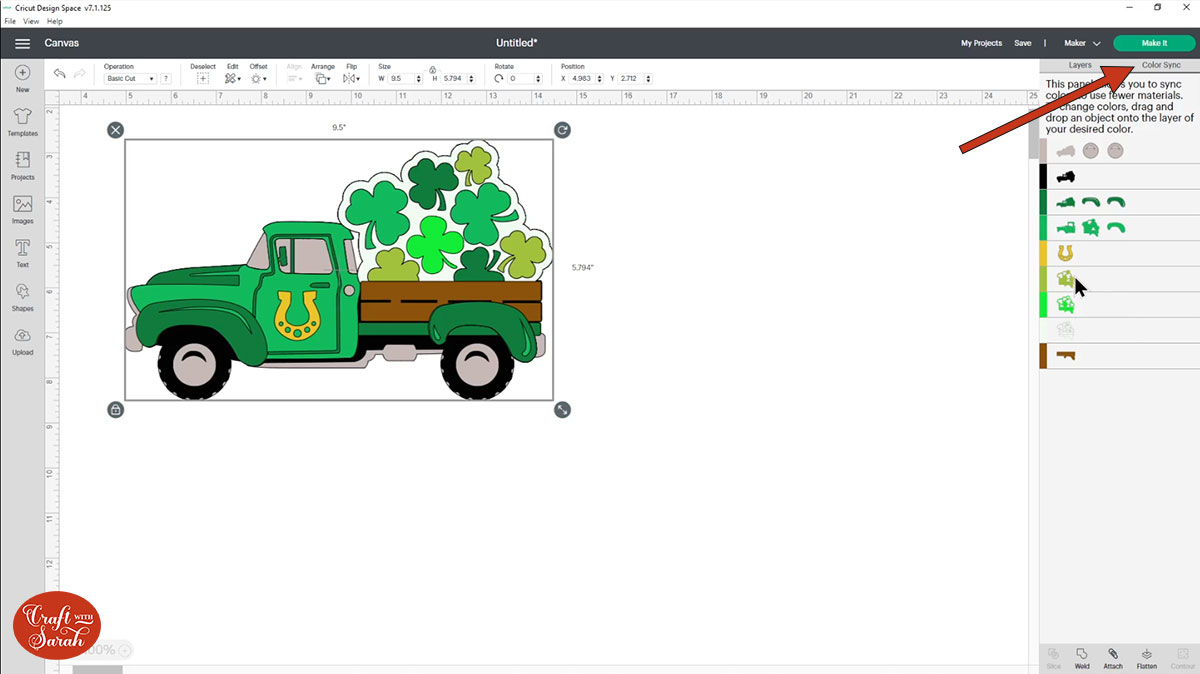This screenshot has width=1200, height=674.
Task: Click the Weld icon at the bottom
Action: tap(1081, 657)
